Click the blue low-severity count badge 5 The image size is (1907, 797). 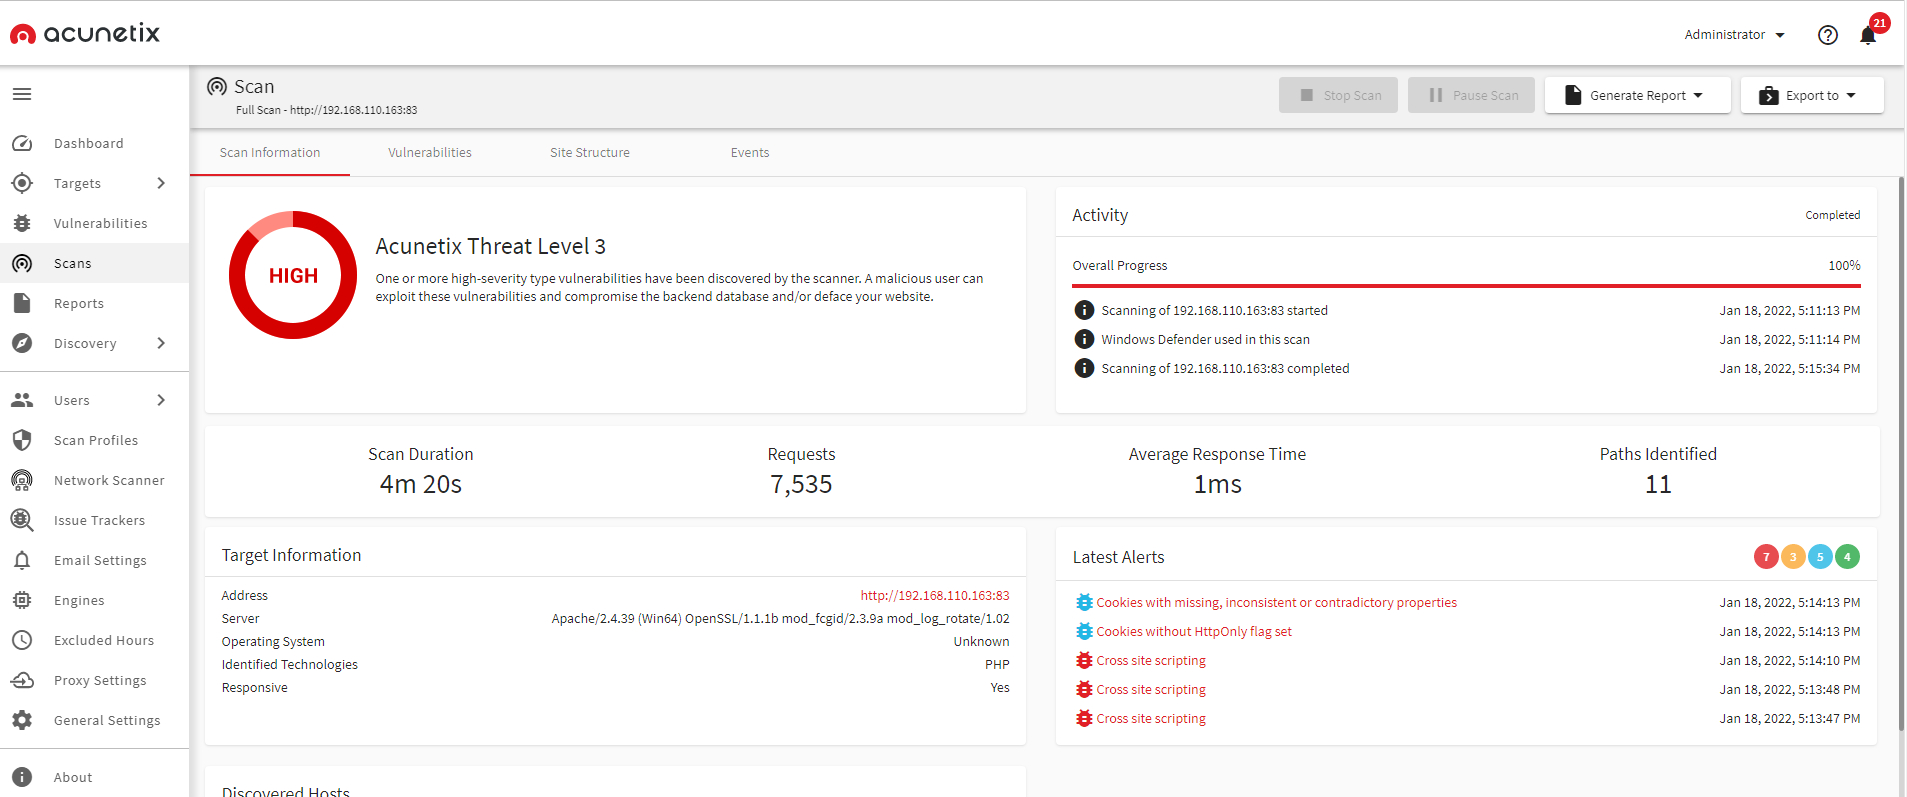(1820, 557)
